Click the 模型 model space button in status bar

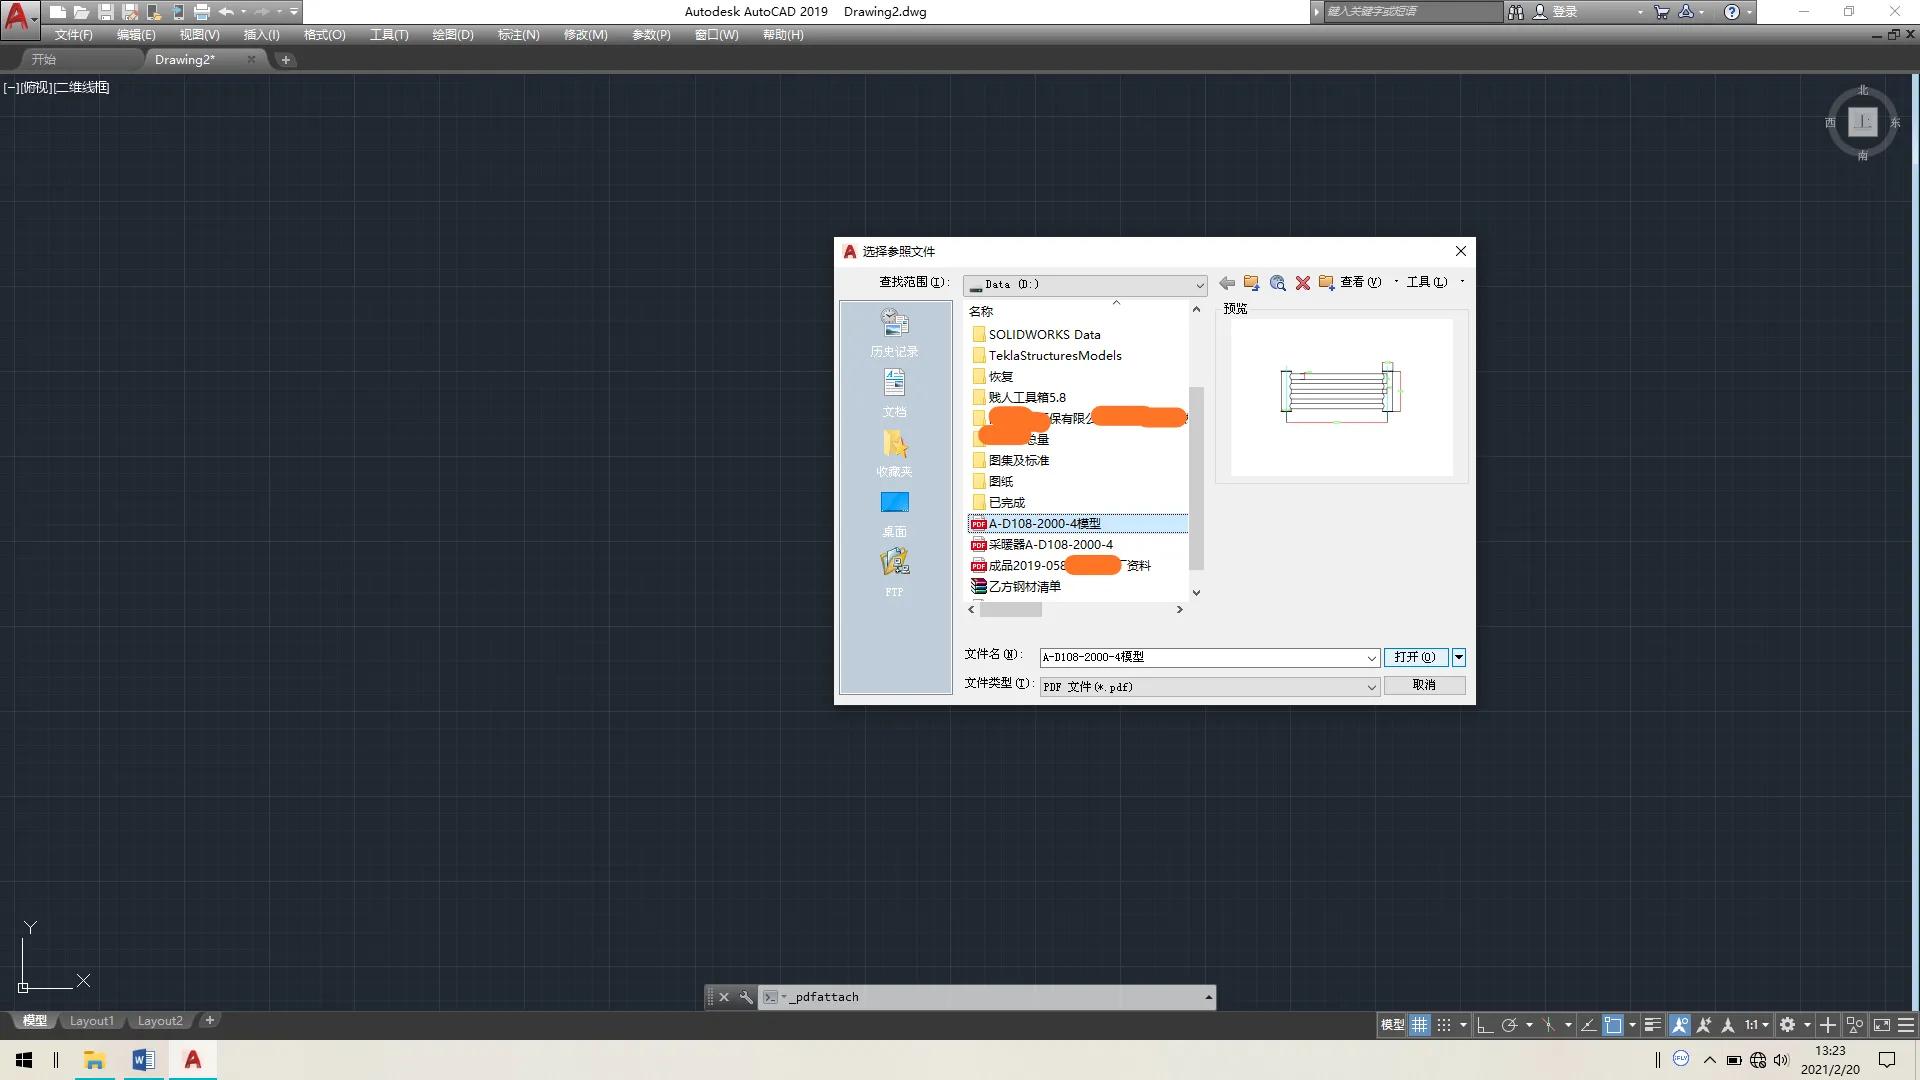(x=1393, y=1025)
